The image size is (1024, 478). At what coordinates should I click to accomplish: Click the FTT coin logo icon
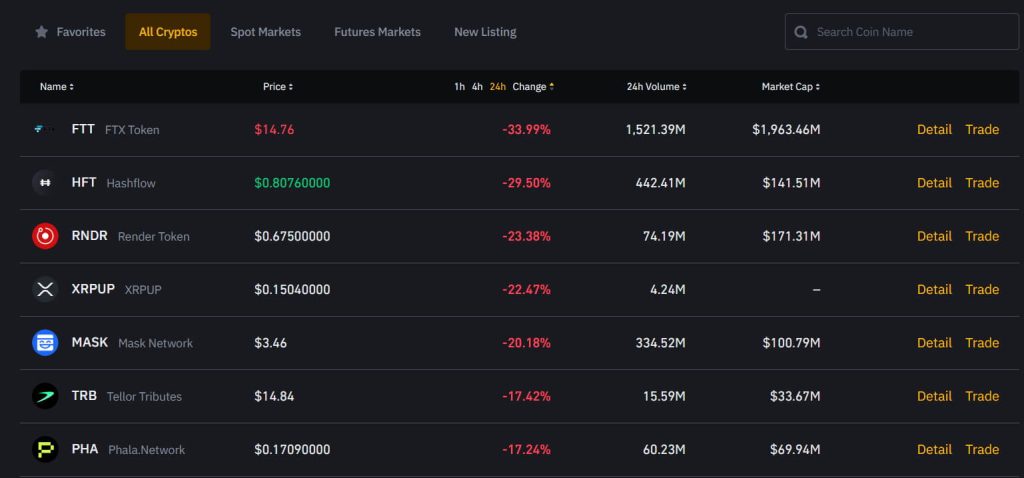pos(44,129)
